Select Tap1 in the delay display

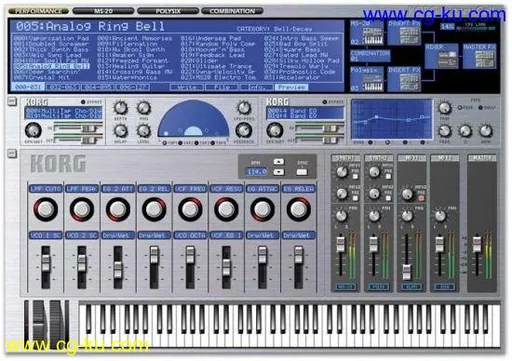click(x=165, y=143)
